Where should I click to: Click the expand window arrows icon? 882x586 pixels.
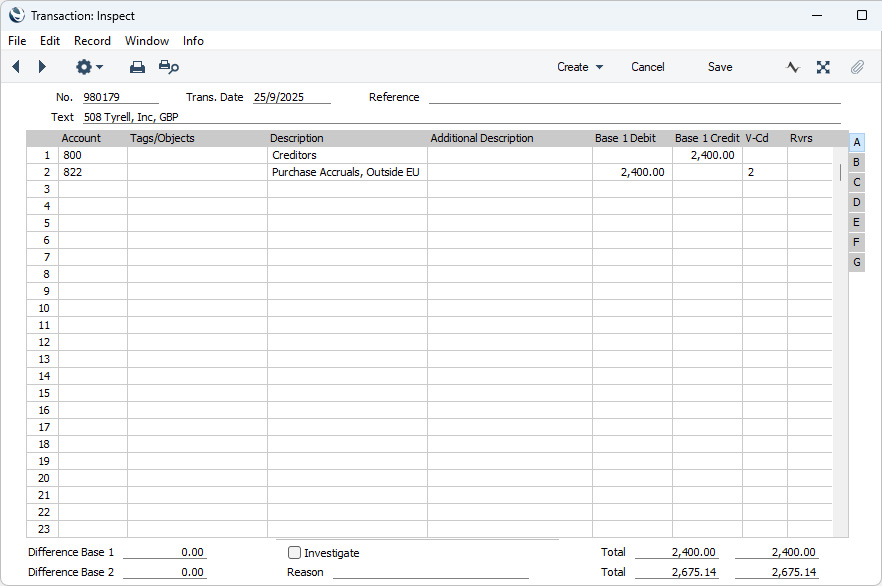(x=824, y=67)
